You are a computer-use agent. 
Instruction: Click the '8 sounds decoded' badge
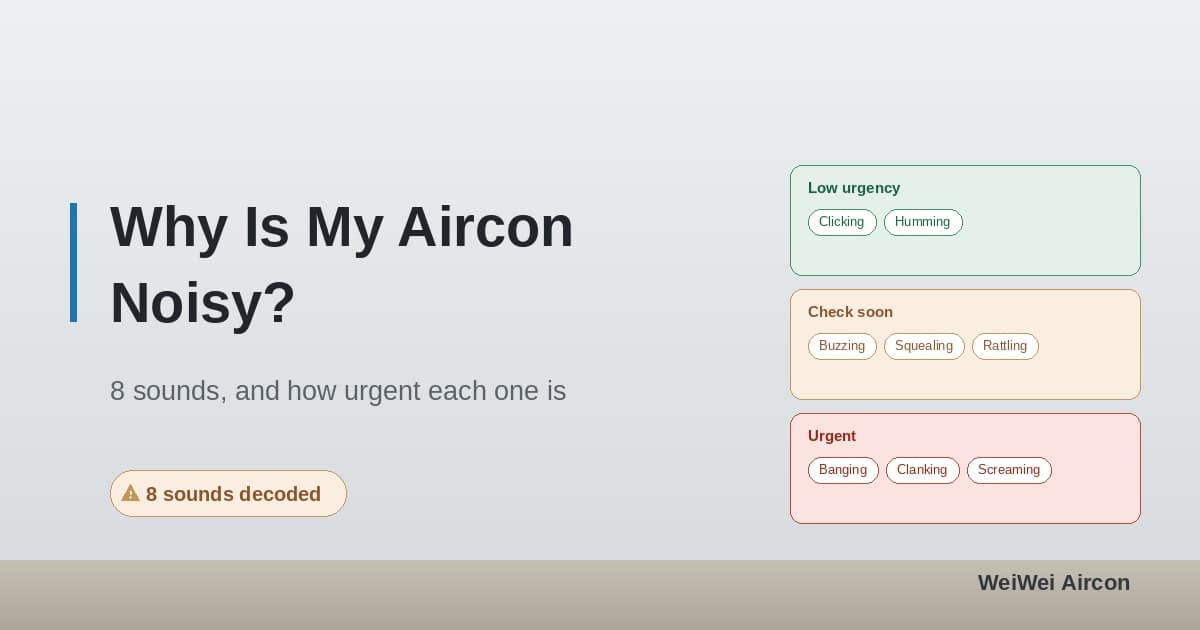tap(228, 494)
